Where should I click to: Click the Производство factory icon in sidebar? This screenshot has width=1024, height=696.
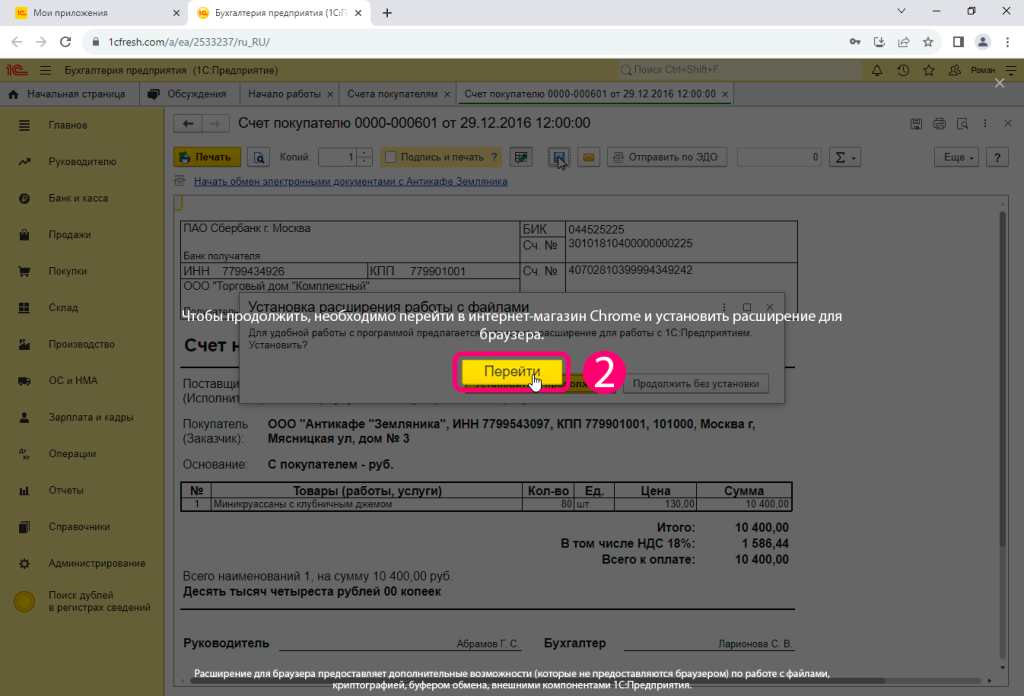[24, 345]
